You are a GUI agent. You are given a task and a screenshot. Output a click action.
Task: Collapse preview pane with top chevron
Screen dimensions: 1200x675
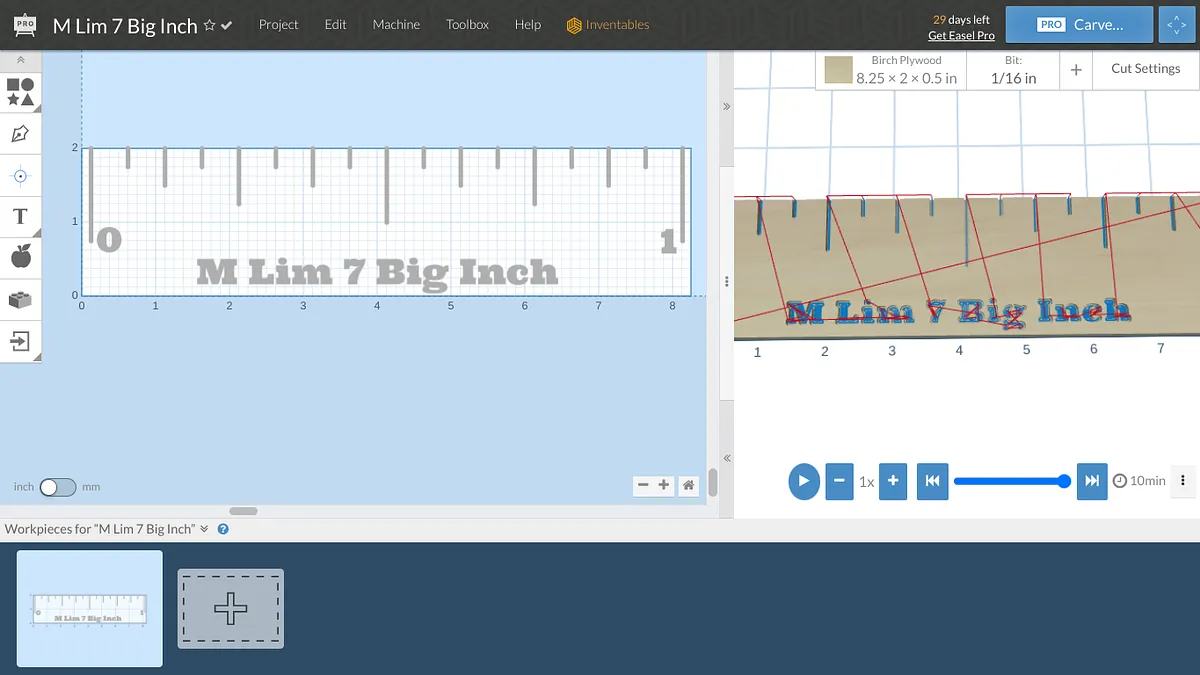click(727, 106)
